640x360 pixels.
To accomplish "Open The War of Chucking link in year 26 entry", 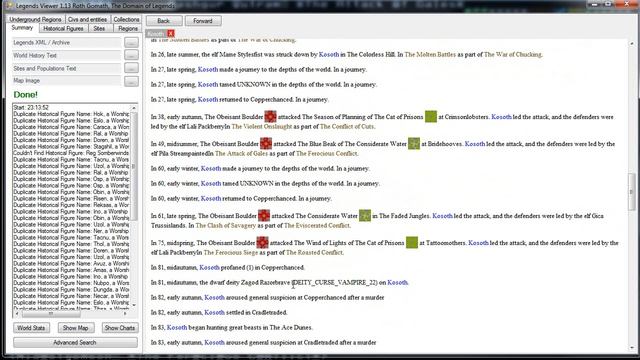I will tap(513, 54).
